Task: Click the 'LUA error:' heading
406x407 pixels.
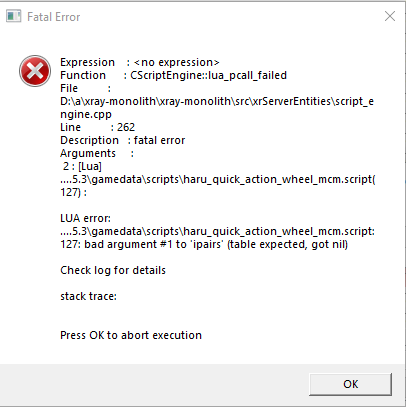Action: coord(85,218)
